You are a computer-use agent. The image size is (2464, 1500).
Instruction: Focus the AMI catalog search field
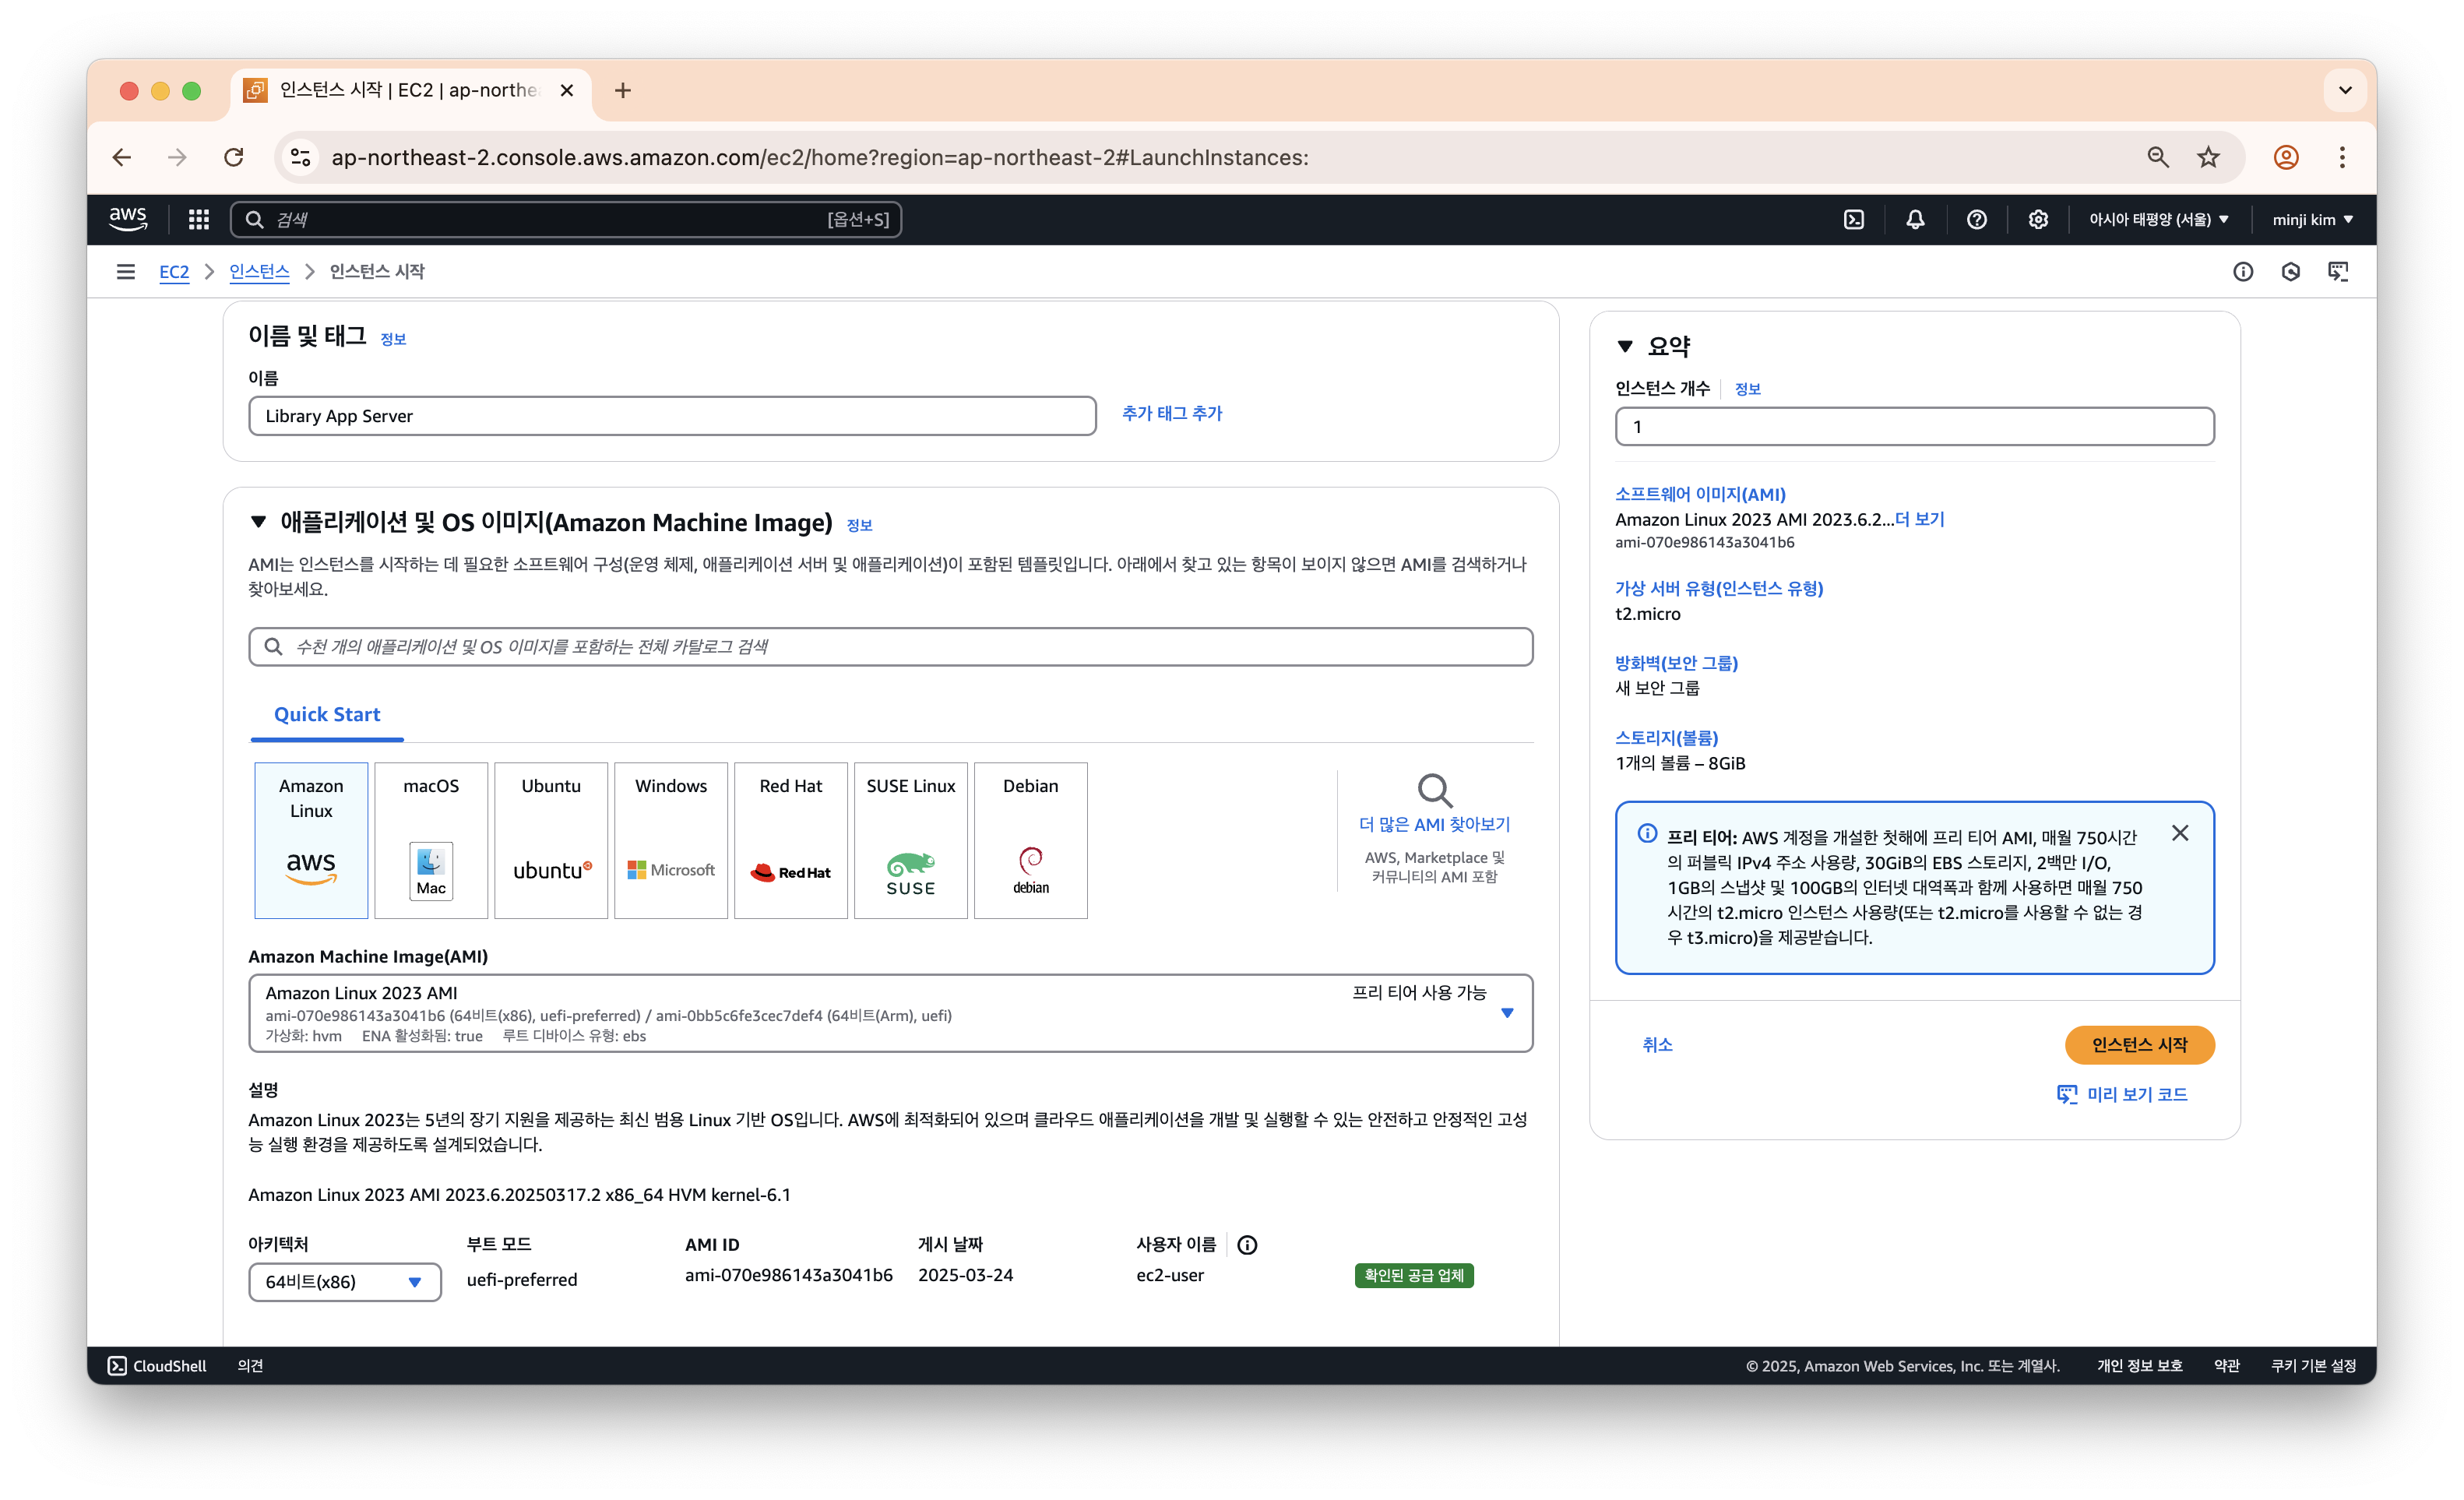point(890,647)
